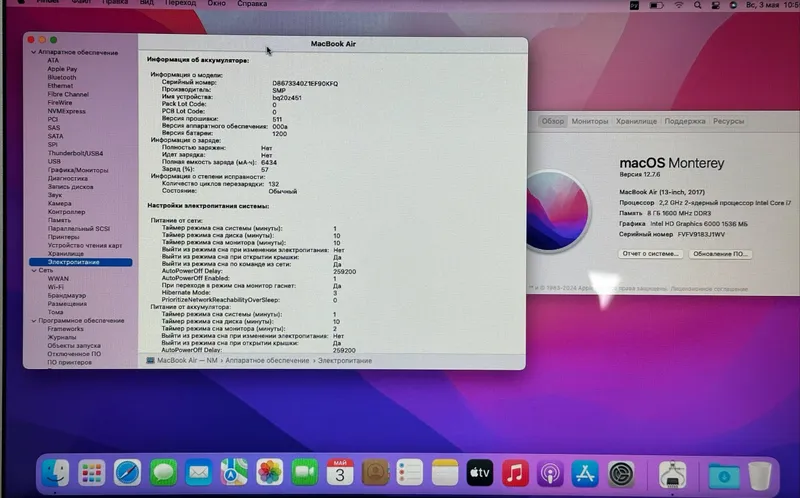Select Камера in sidebar

59,204
